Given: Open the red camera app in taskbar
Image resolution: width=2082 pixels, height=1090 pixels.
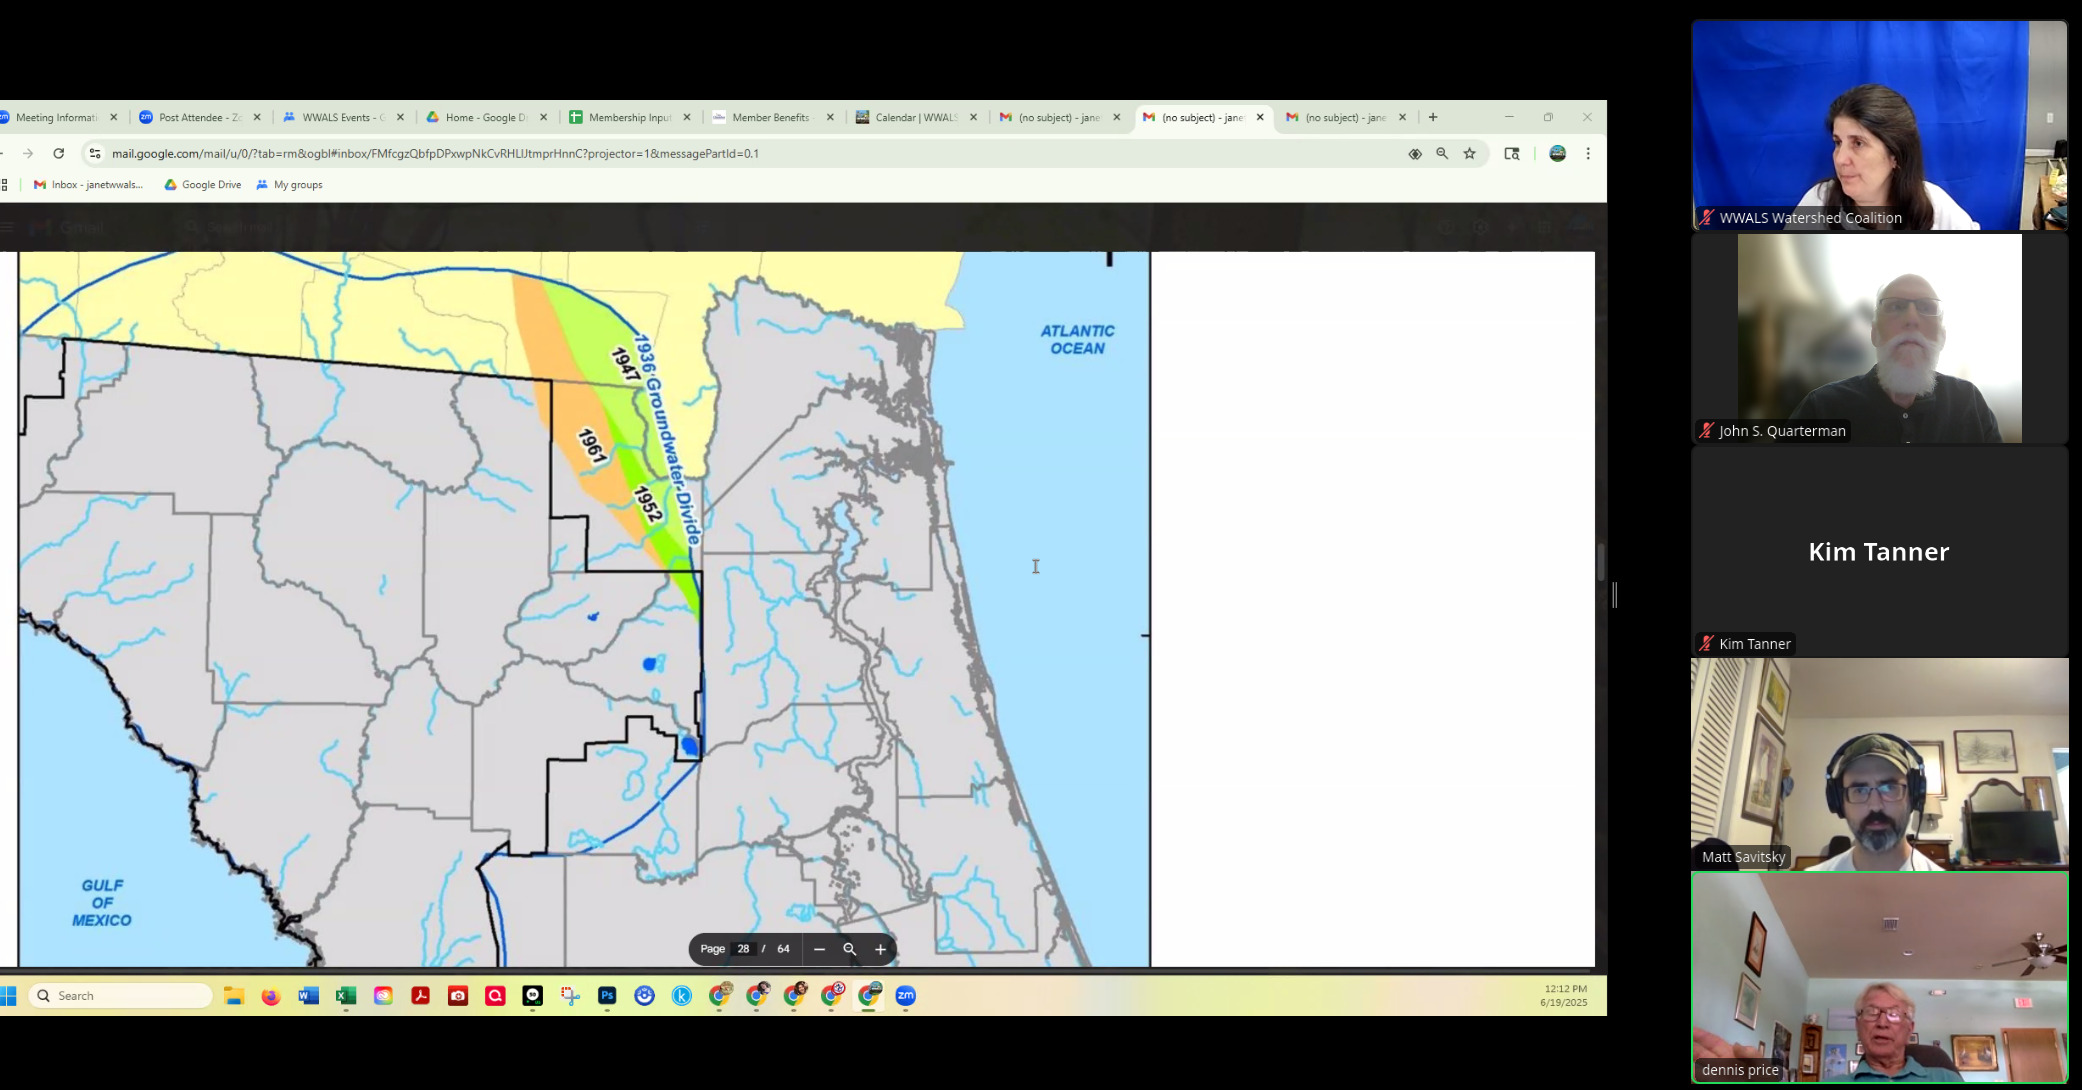Looking at the screenshot, I should [x=458, y=995].
